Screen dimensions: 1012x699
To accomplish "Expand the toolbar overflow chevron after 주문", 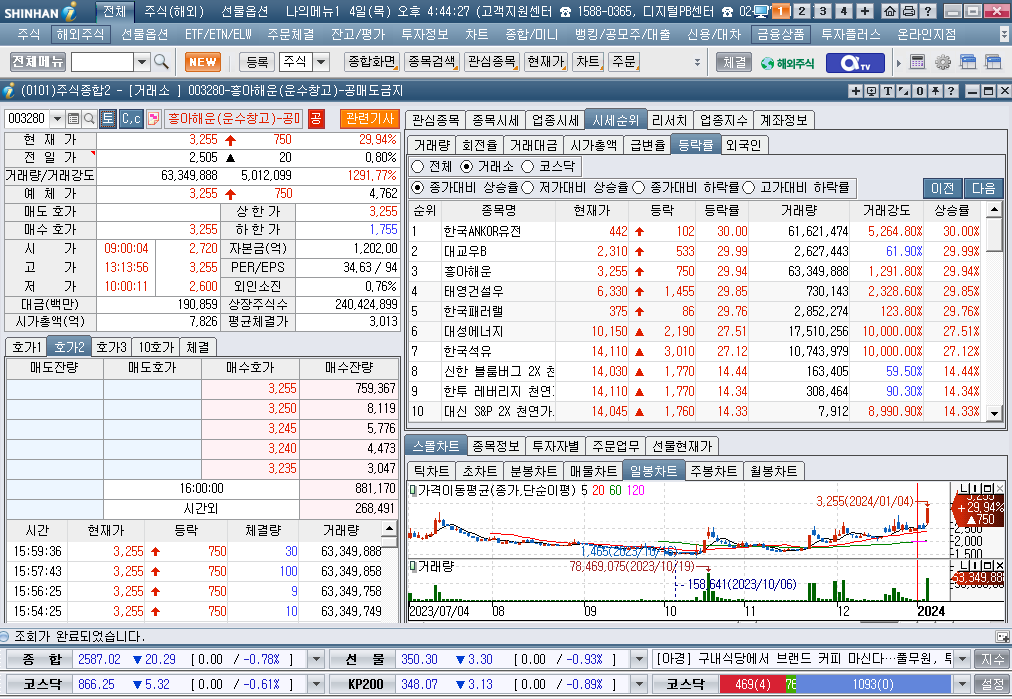I will [697, 62].
